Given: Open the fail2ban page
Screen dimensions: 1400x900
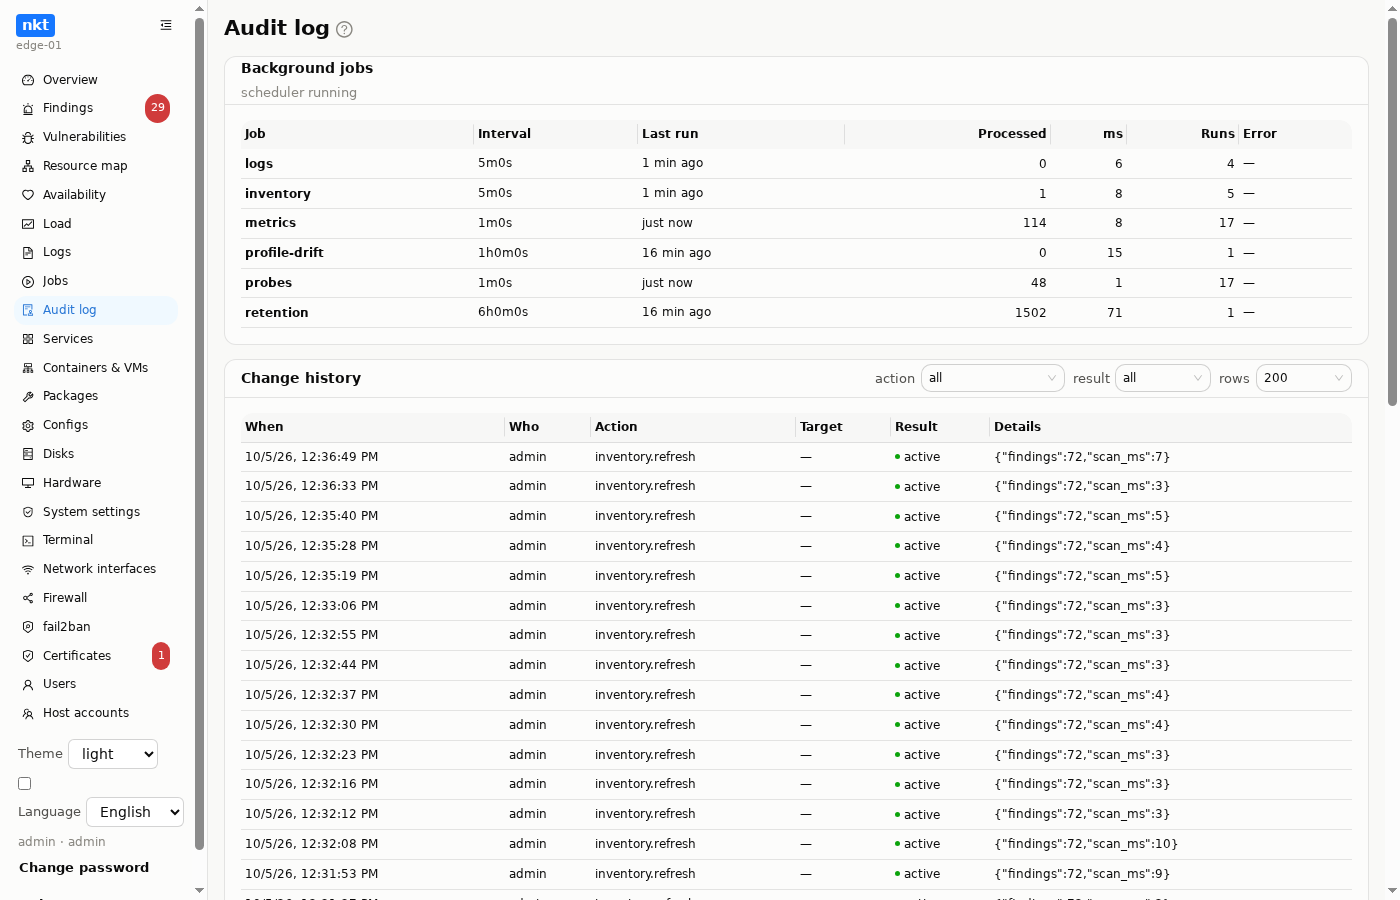Looking at the screenshot, I should click(x=97, y=627).
